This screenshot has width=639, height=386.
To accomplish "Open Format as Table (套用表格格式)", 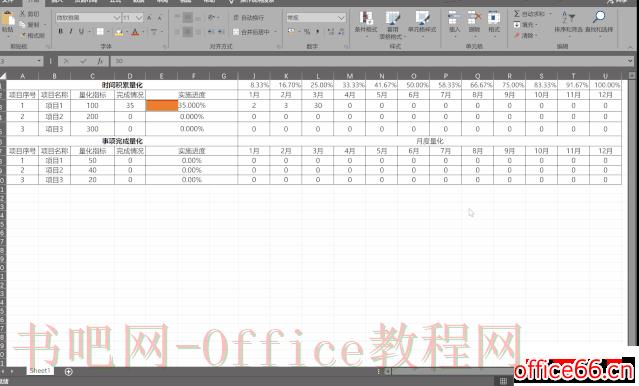I will [x=392, y=24].
